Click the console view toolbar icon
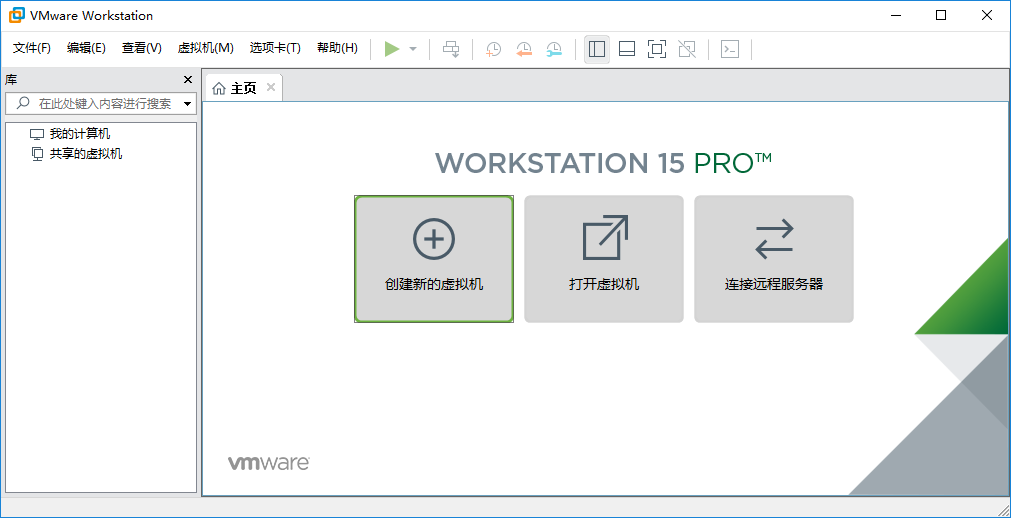The width and height of the screenshot is (1011, 518). point(730,49)
